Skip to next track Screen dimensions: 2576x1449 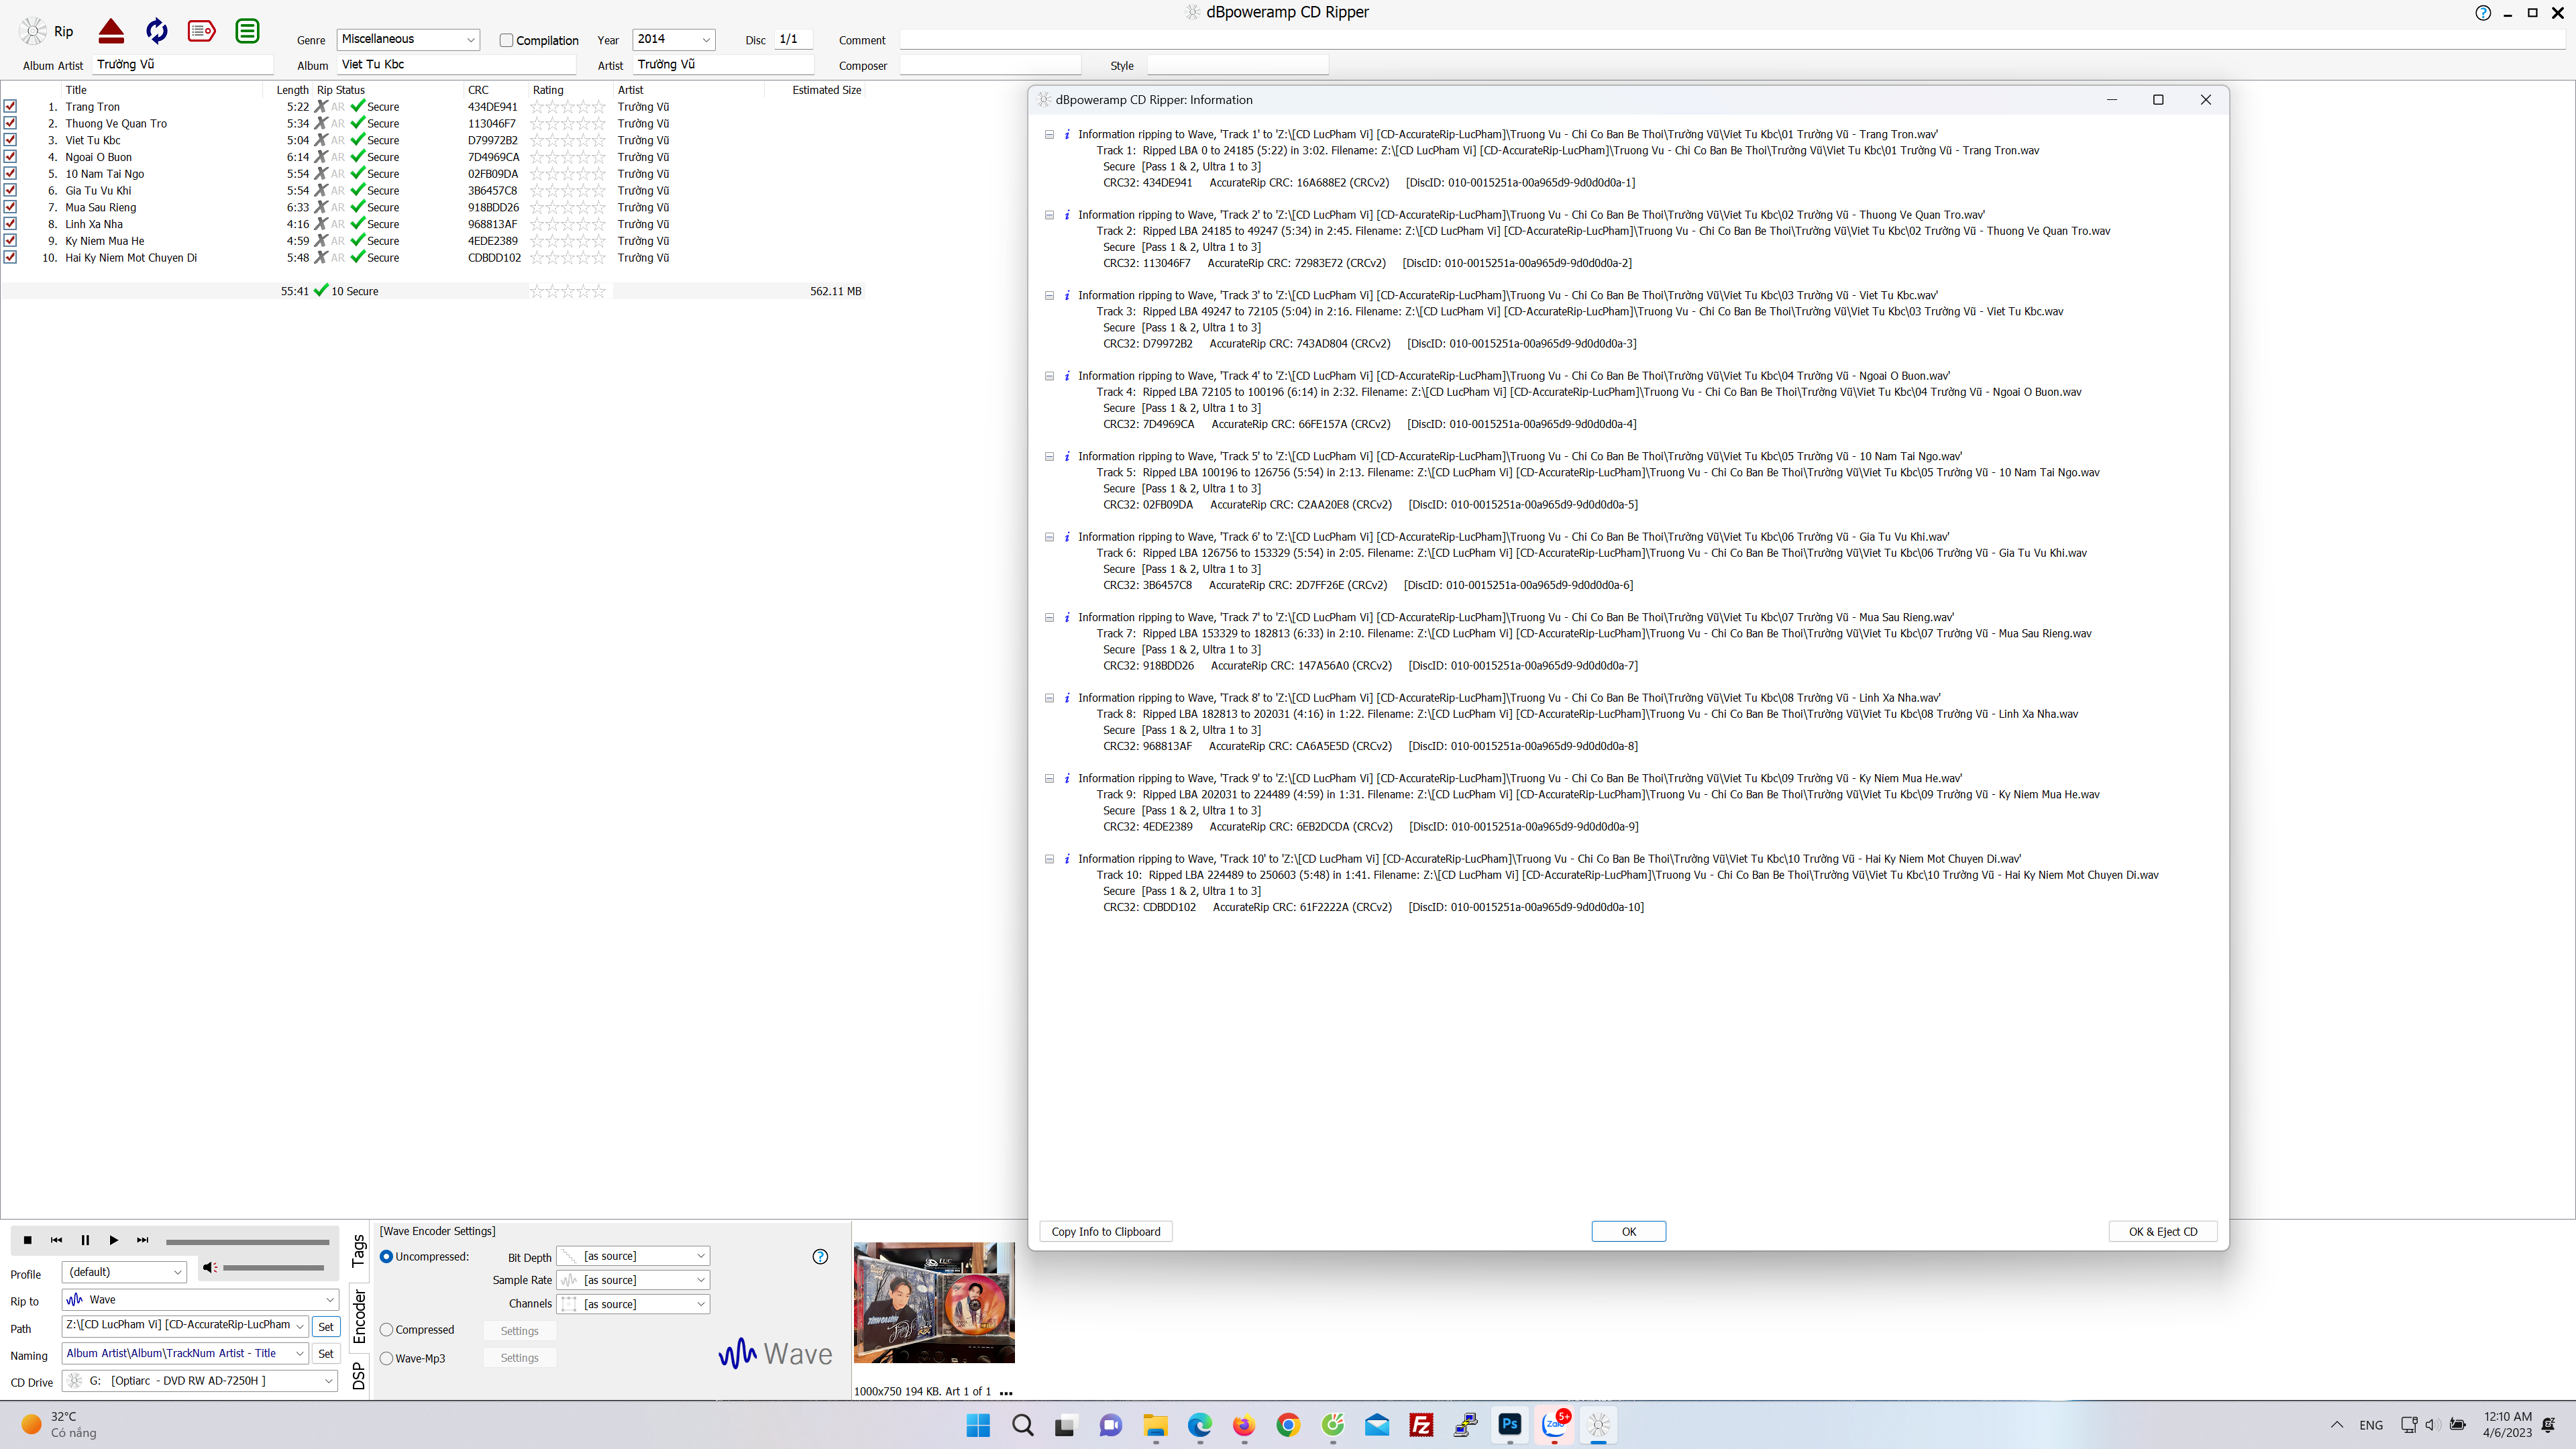(x=142, y=1240)
